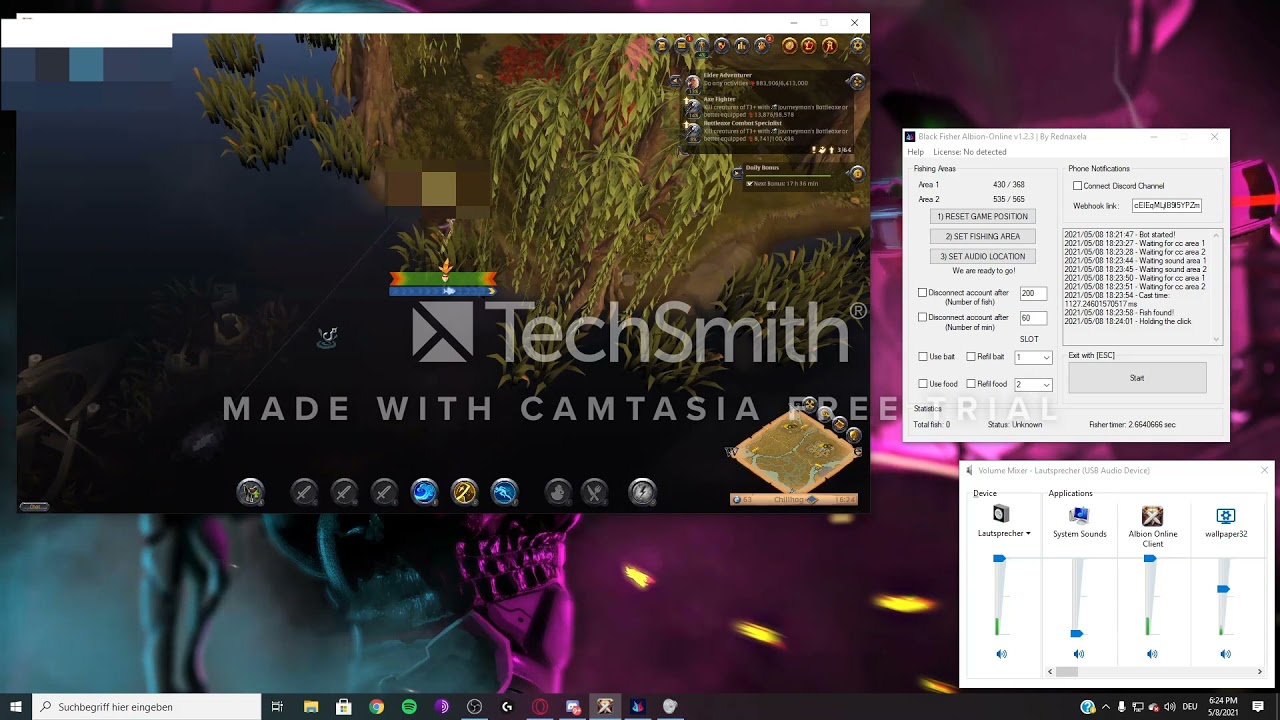Open File Explorer from the taskbar

[311, 706]
